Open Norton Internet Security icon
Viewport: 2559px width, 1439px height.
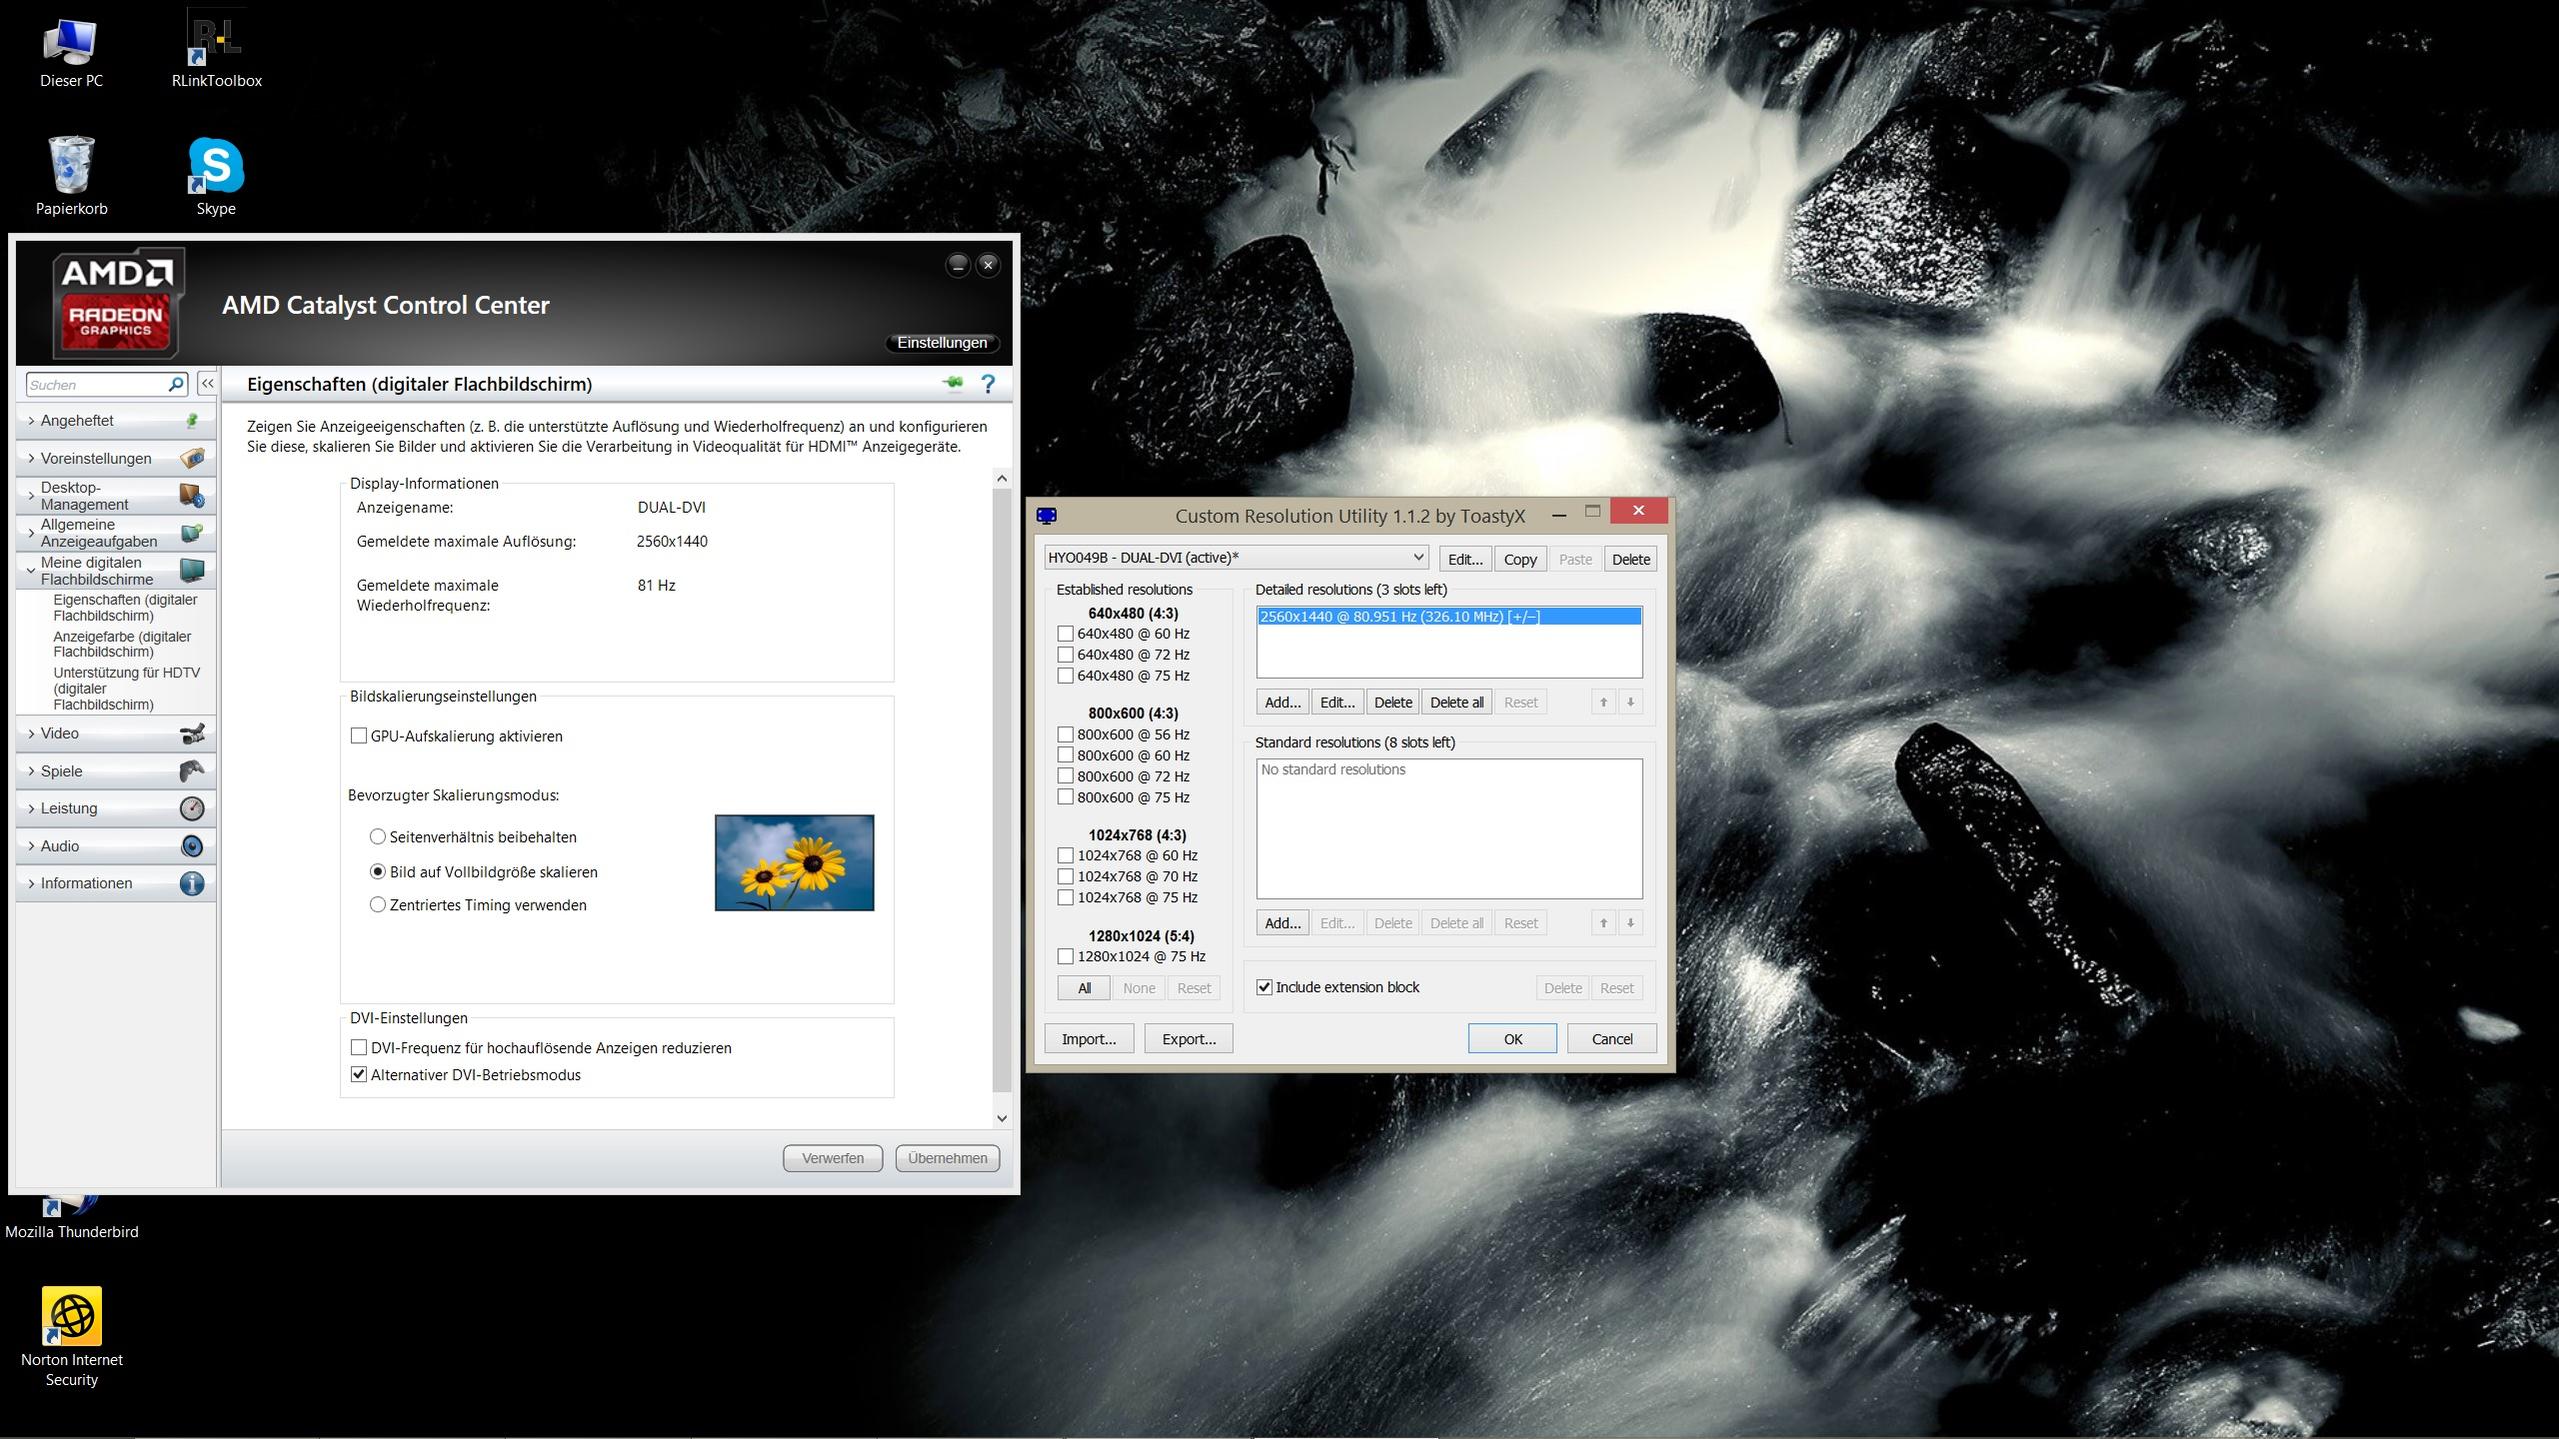click(71, 1317)
